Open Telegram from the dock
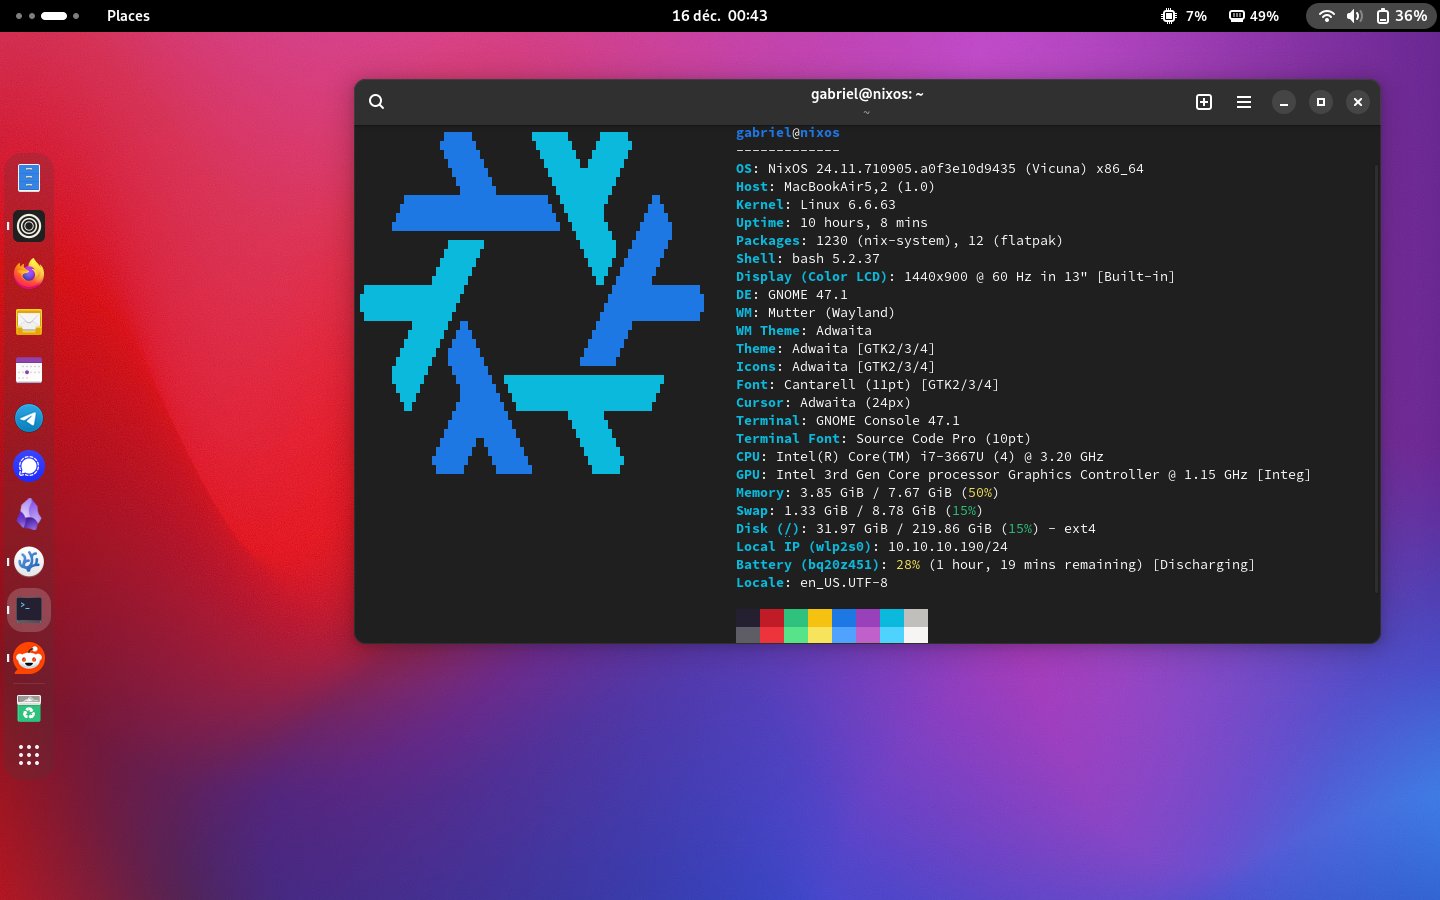The height and width of the screenshot is (900, 1440). point(29,418)
